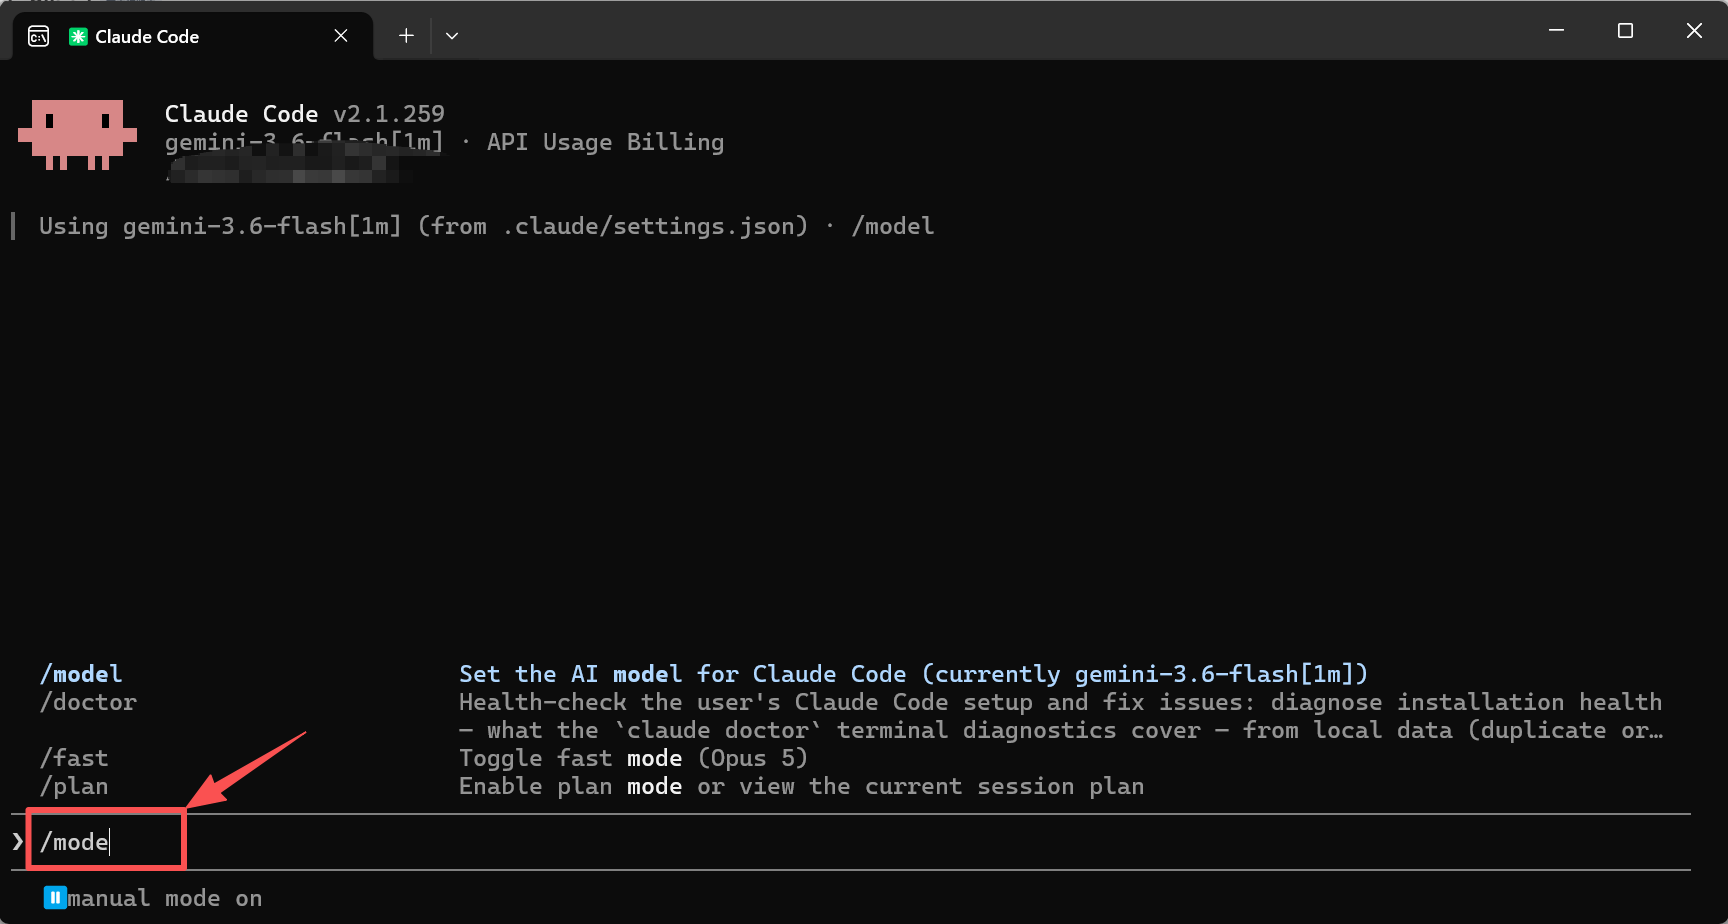Minimize the terminal window
Screen dimensions: 1728x924
coord(1556,30)
